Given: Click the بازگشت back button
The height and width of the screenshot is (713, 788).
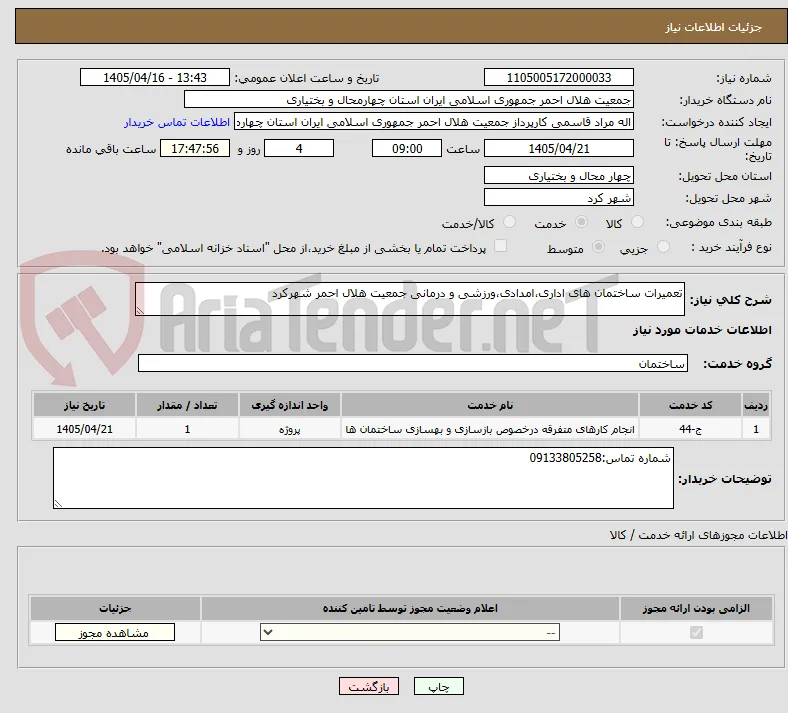Looking at the screenshot, I should click(369, 686).
